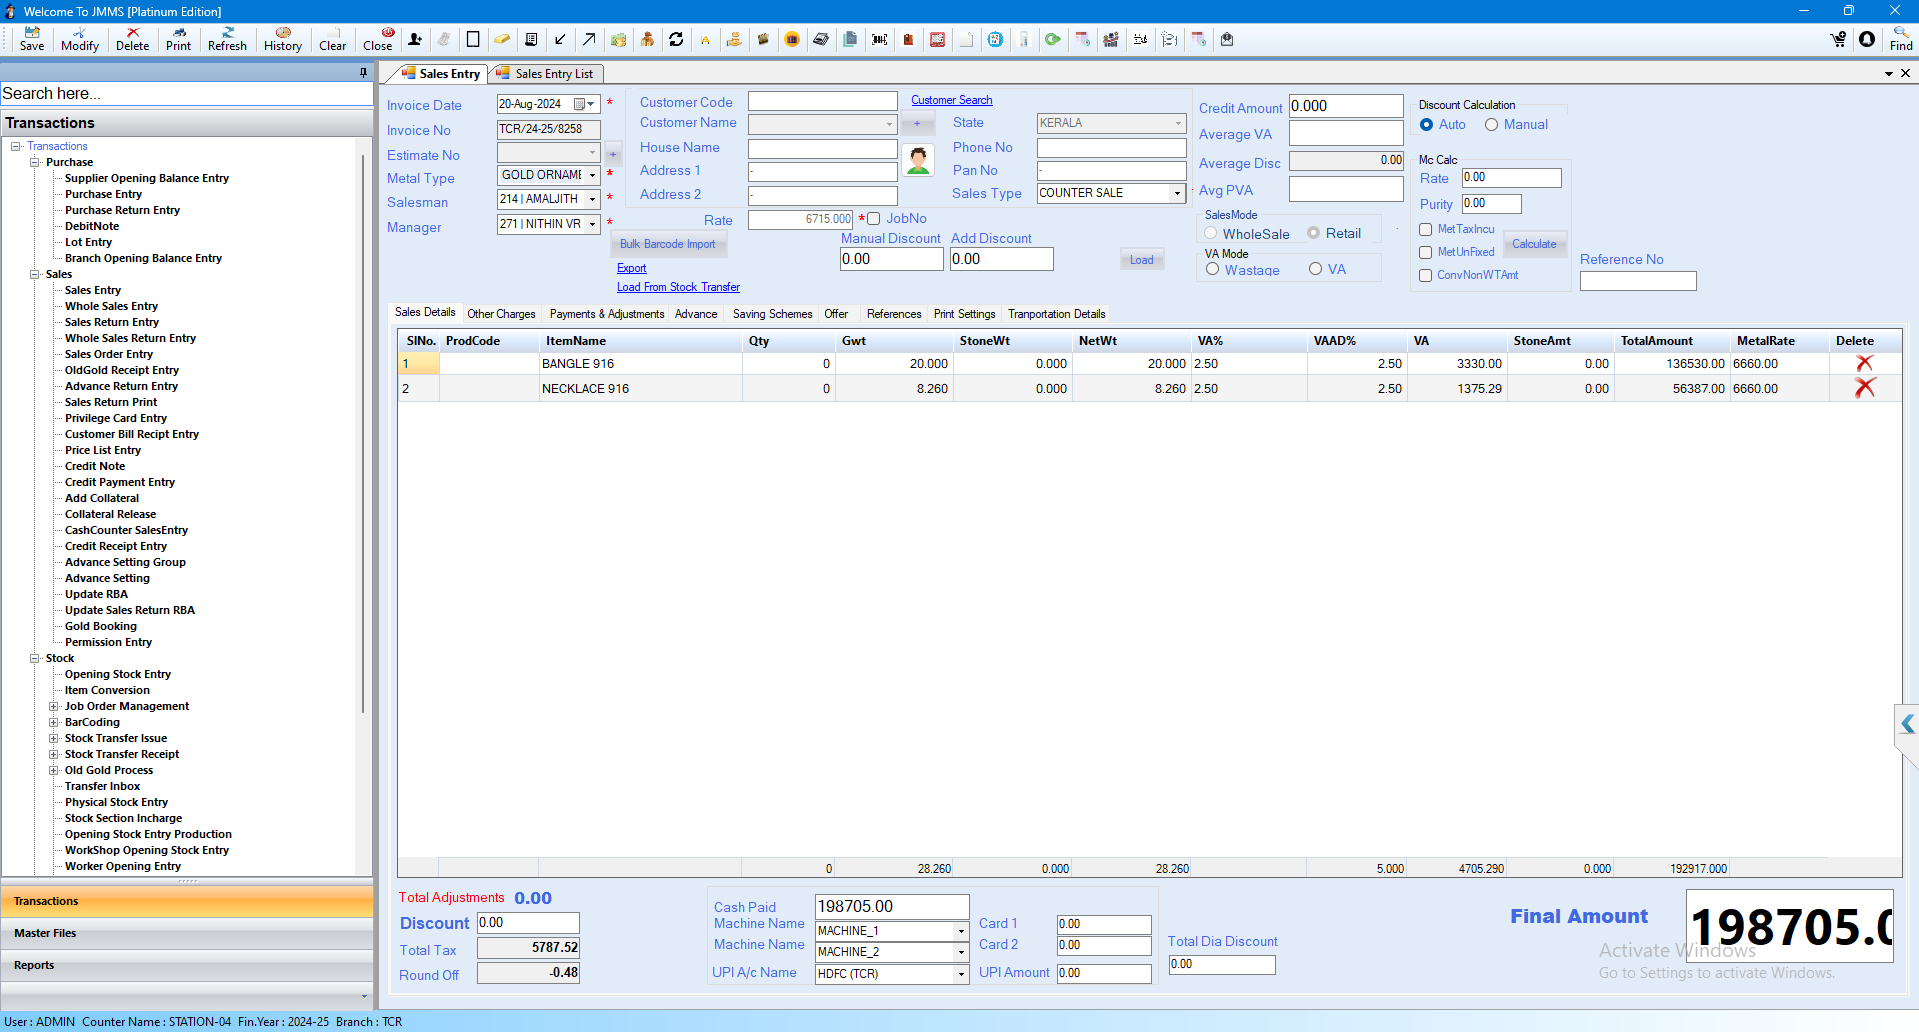Click the Print toolbar icon
This screenshot has width=1919, height=1032.
coord(178,39)
